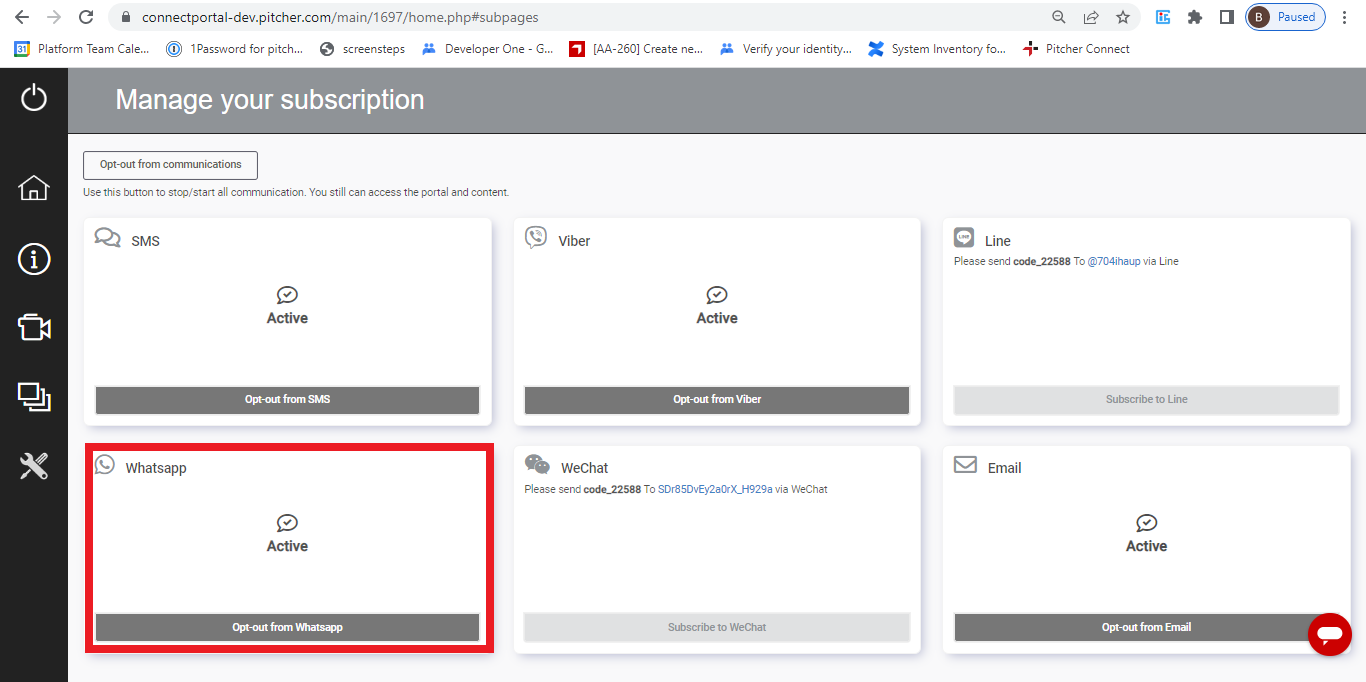Click the stacked windows sidebar icon
This screenshot has height=682, width=1366.
(34, 397)
